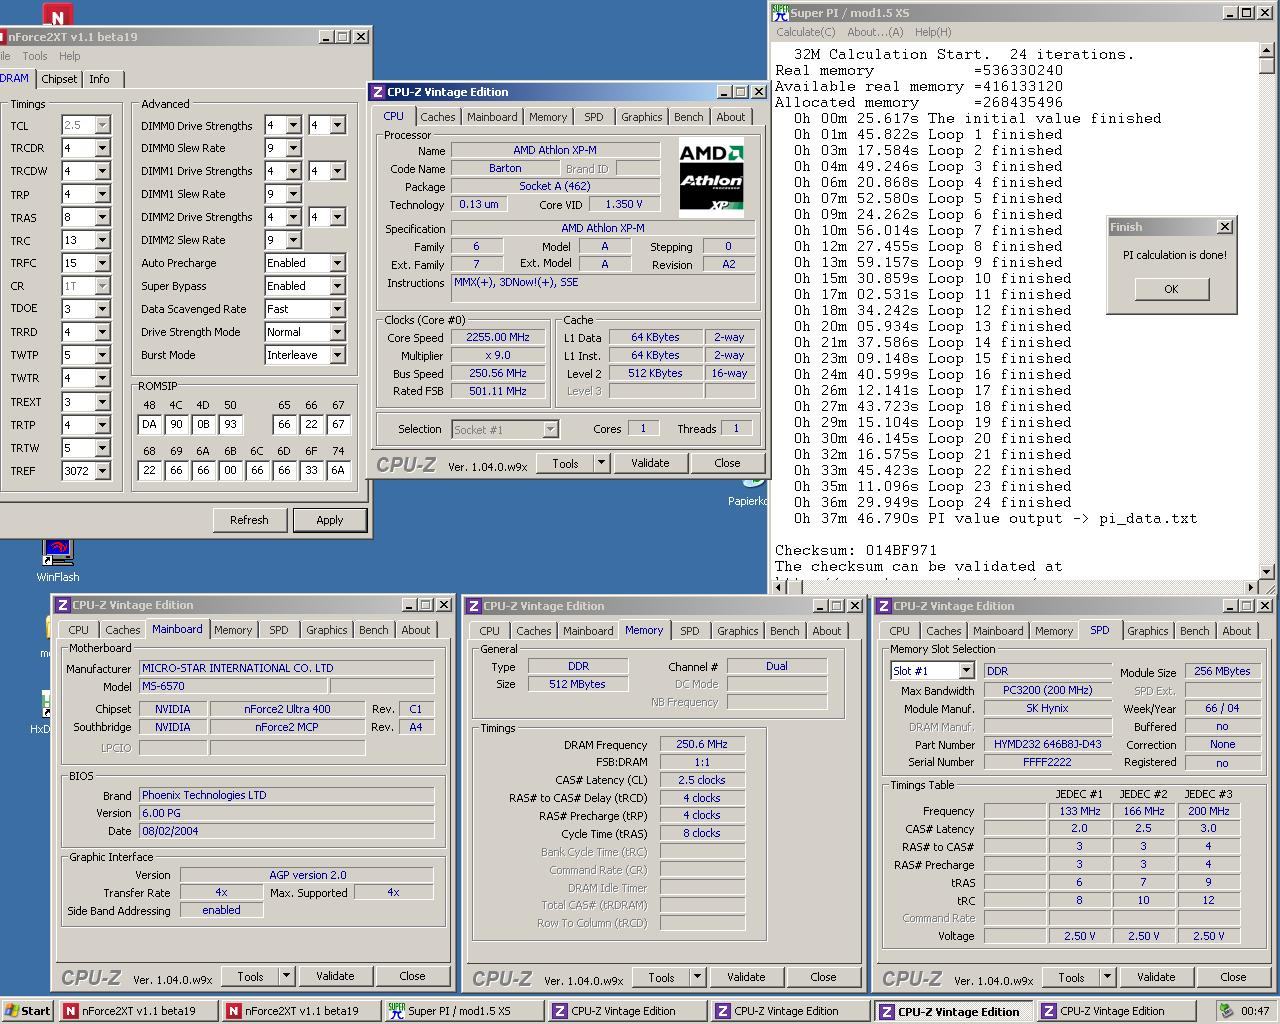The width and height of the screenshot is (1280, 1024).
Task: Switch to active CPU-Z Vintage Edition taskbar button
Action: click(x=952, y=1011)
